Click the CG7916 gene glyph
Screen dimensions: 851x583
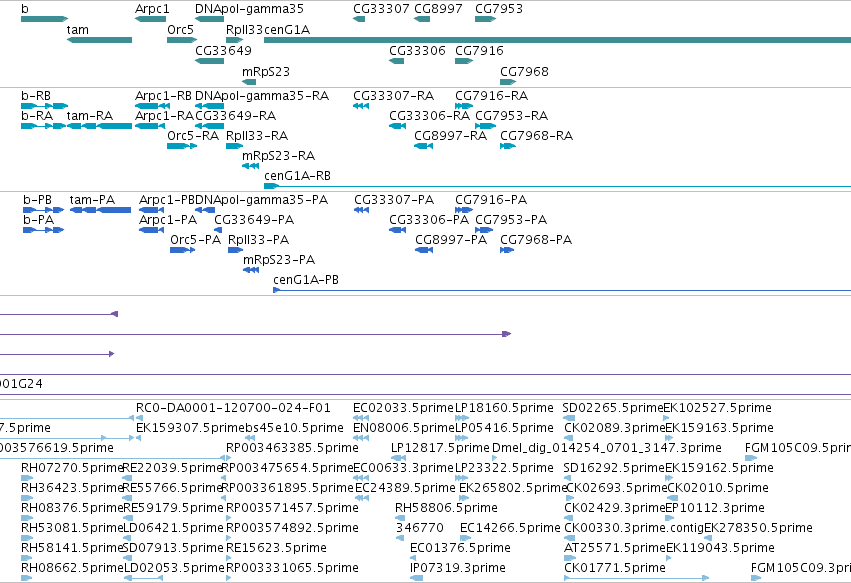pyautogui.click(x=464, y=61)
